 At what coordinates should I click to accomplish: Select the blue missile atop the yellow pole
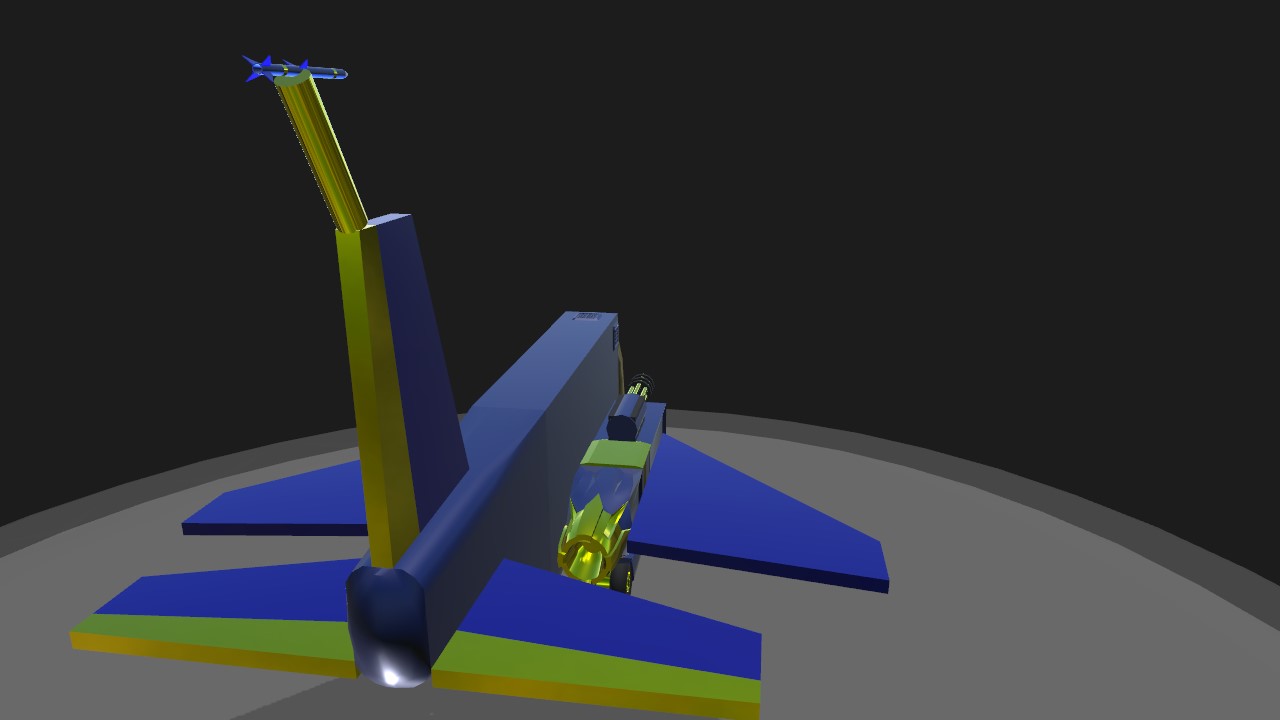294,69
